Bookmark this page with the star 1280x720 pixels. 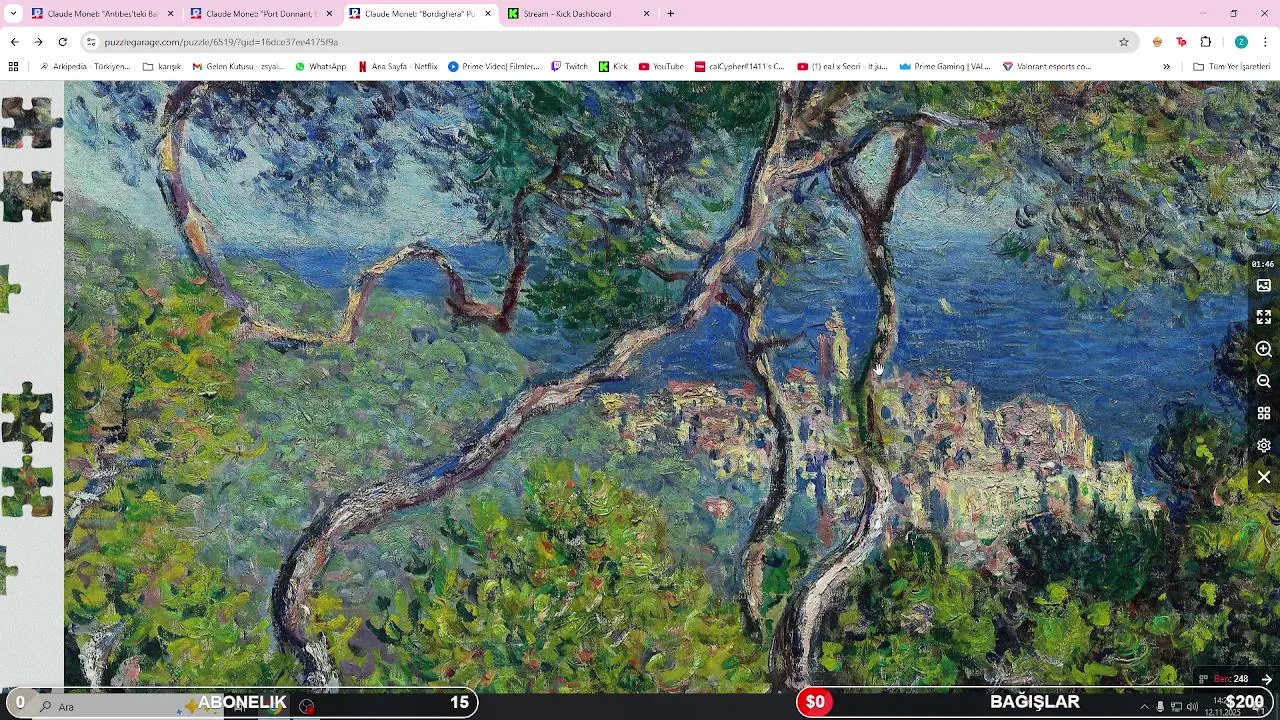point(1124,42)
